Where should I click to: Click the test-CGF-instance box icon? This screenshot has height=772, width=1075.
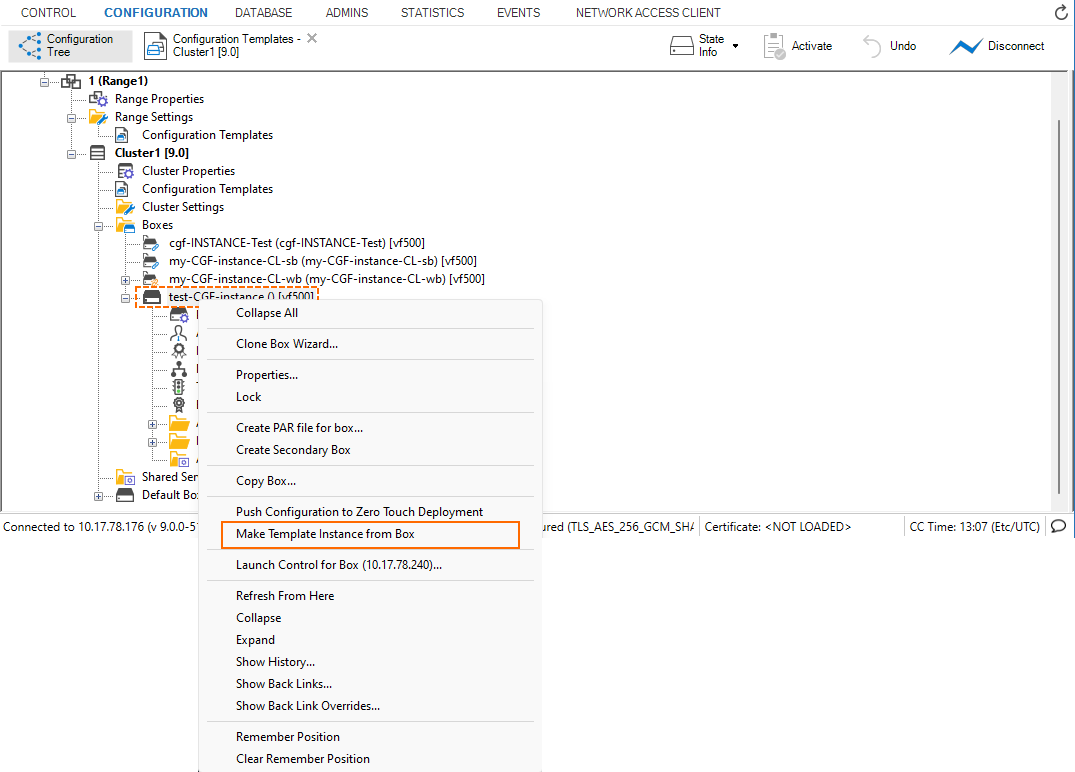(x=152, y=297)
